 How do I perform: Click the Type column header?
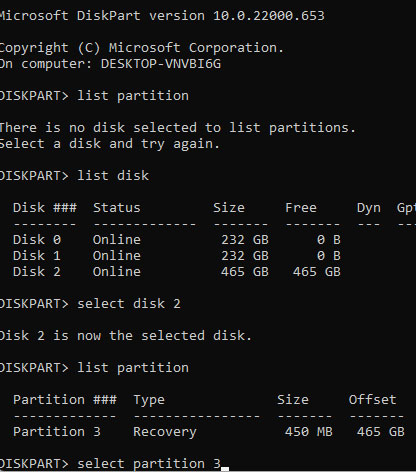point(149,400)
